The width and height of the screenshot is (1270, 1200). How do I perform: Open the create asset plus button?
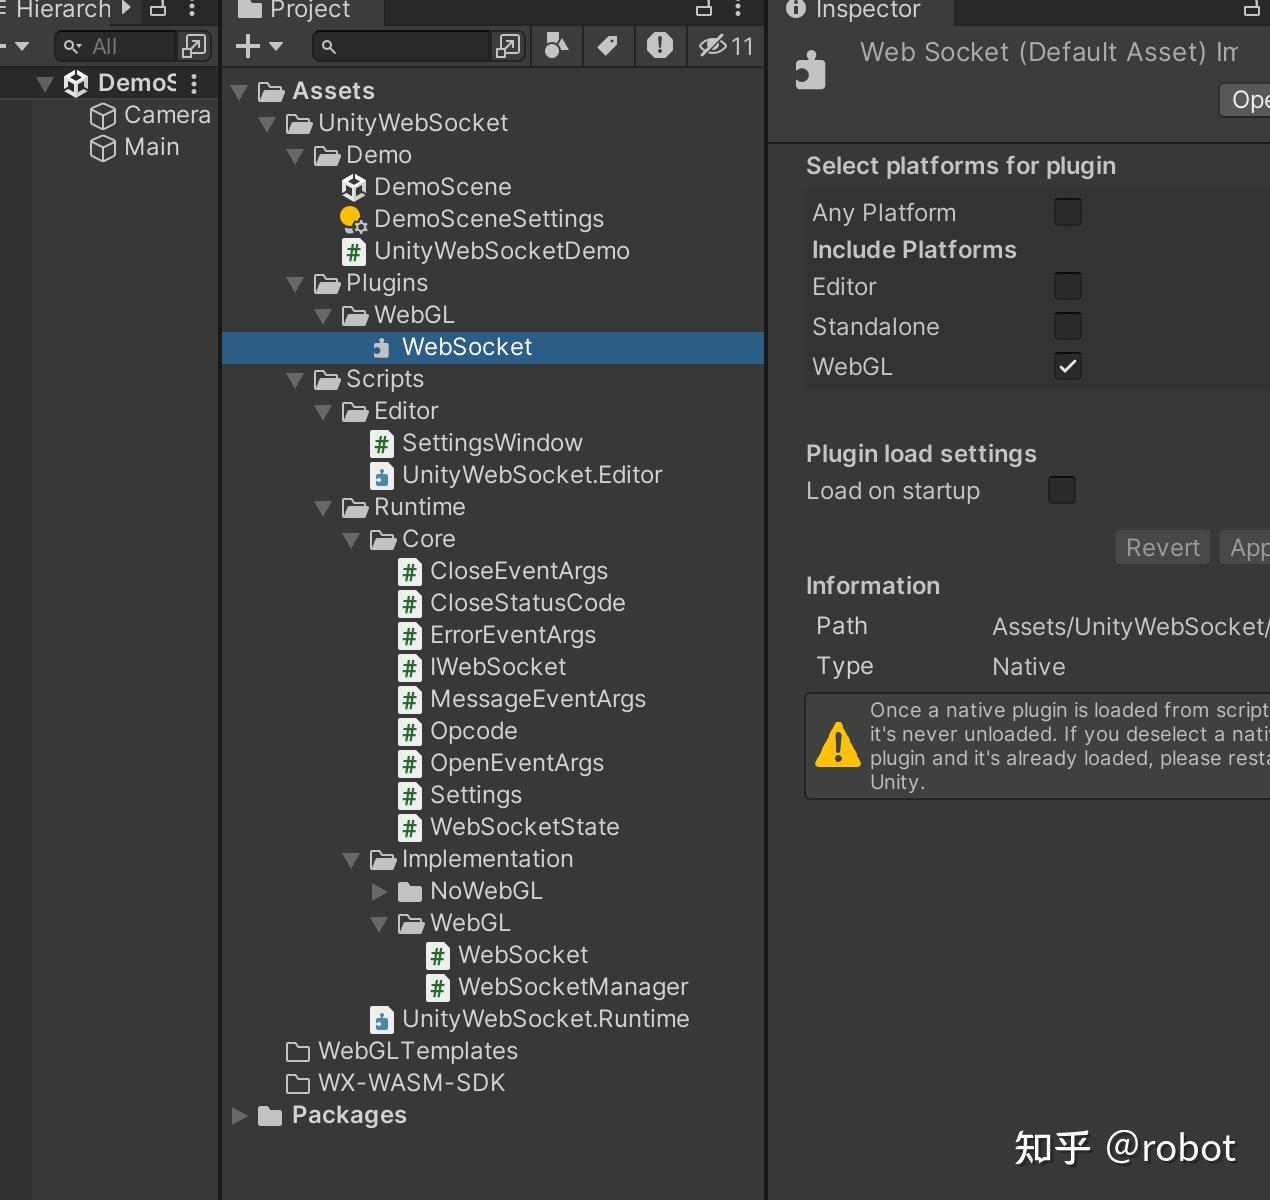247,46
